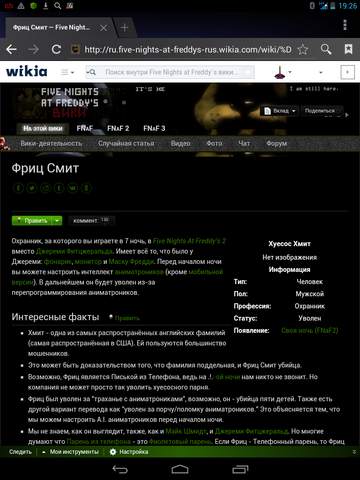Click the Поделиться share button

coord(322,111)
